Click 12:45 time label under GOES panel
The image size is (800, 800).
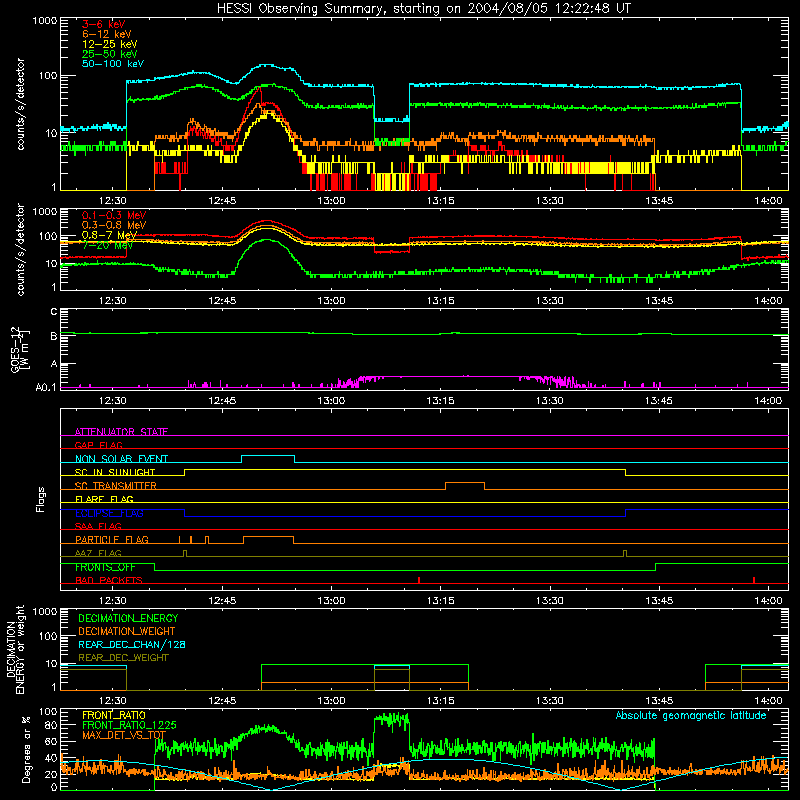point(222,401)
